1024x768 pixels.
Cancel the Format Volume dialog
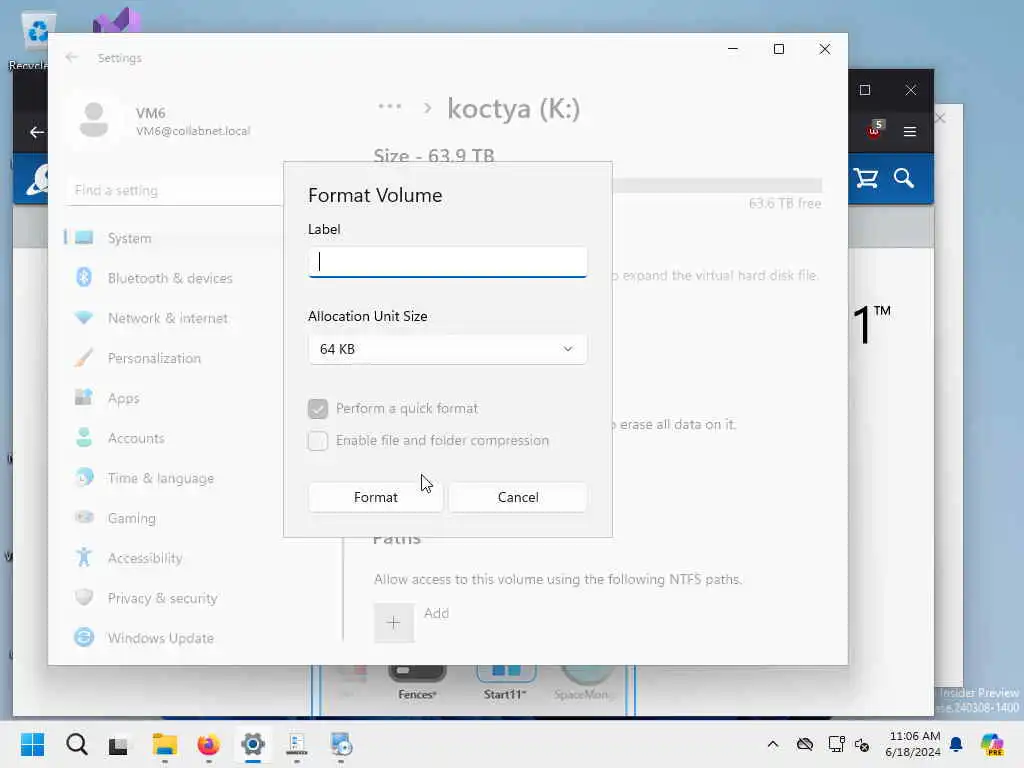pyautogui.click(x=518, y=497)
